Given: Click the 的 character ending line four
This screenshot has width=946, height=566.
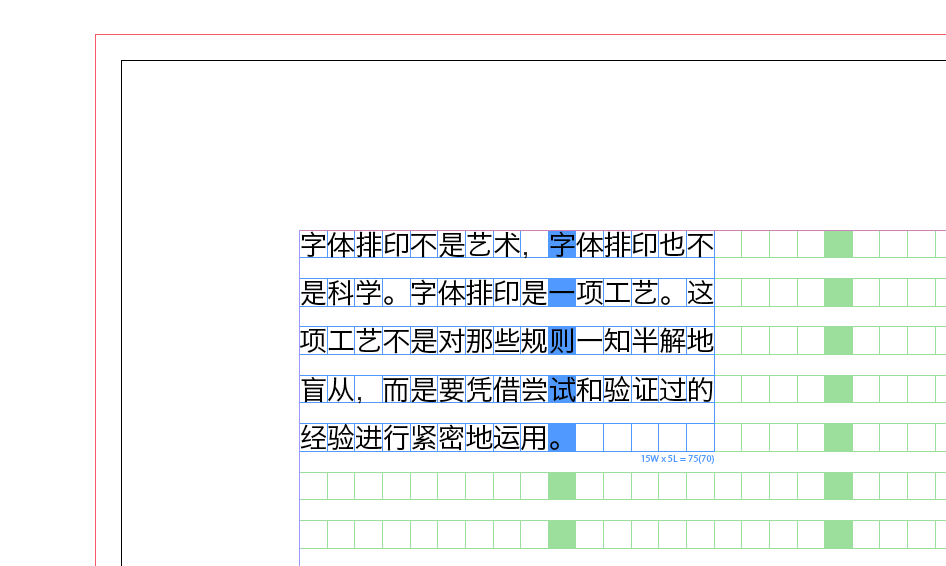Looking at the screenshot, I should pyautogui.click(x=700, y=389).
